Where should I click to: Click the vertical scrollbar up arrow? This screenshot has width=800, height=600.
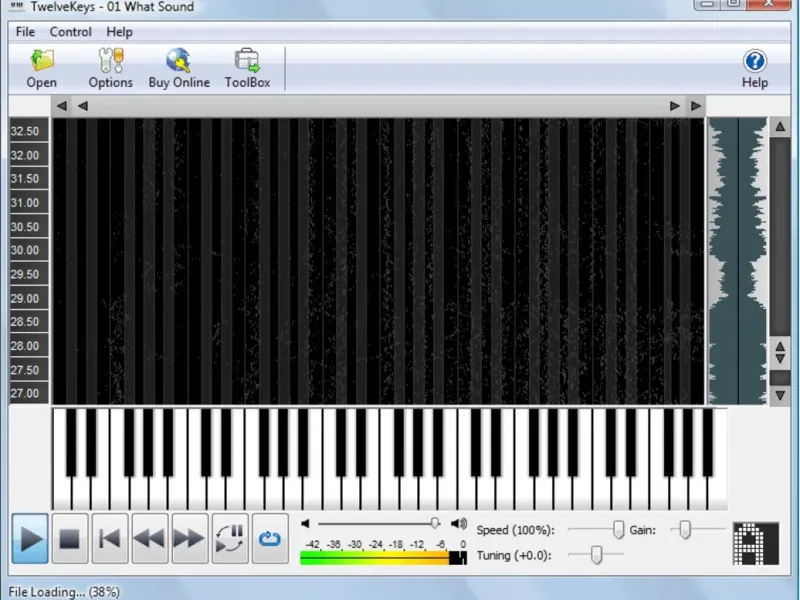780,127
